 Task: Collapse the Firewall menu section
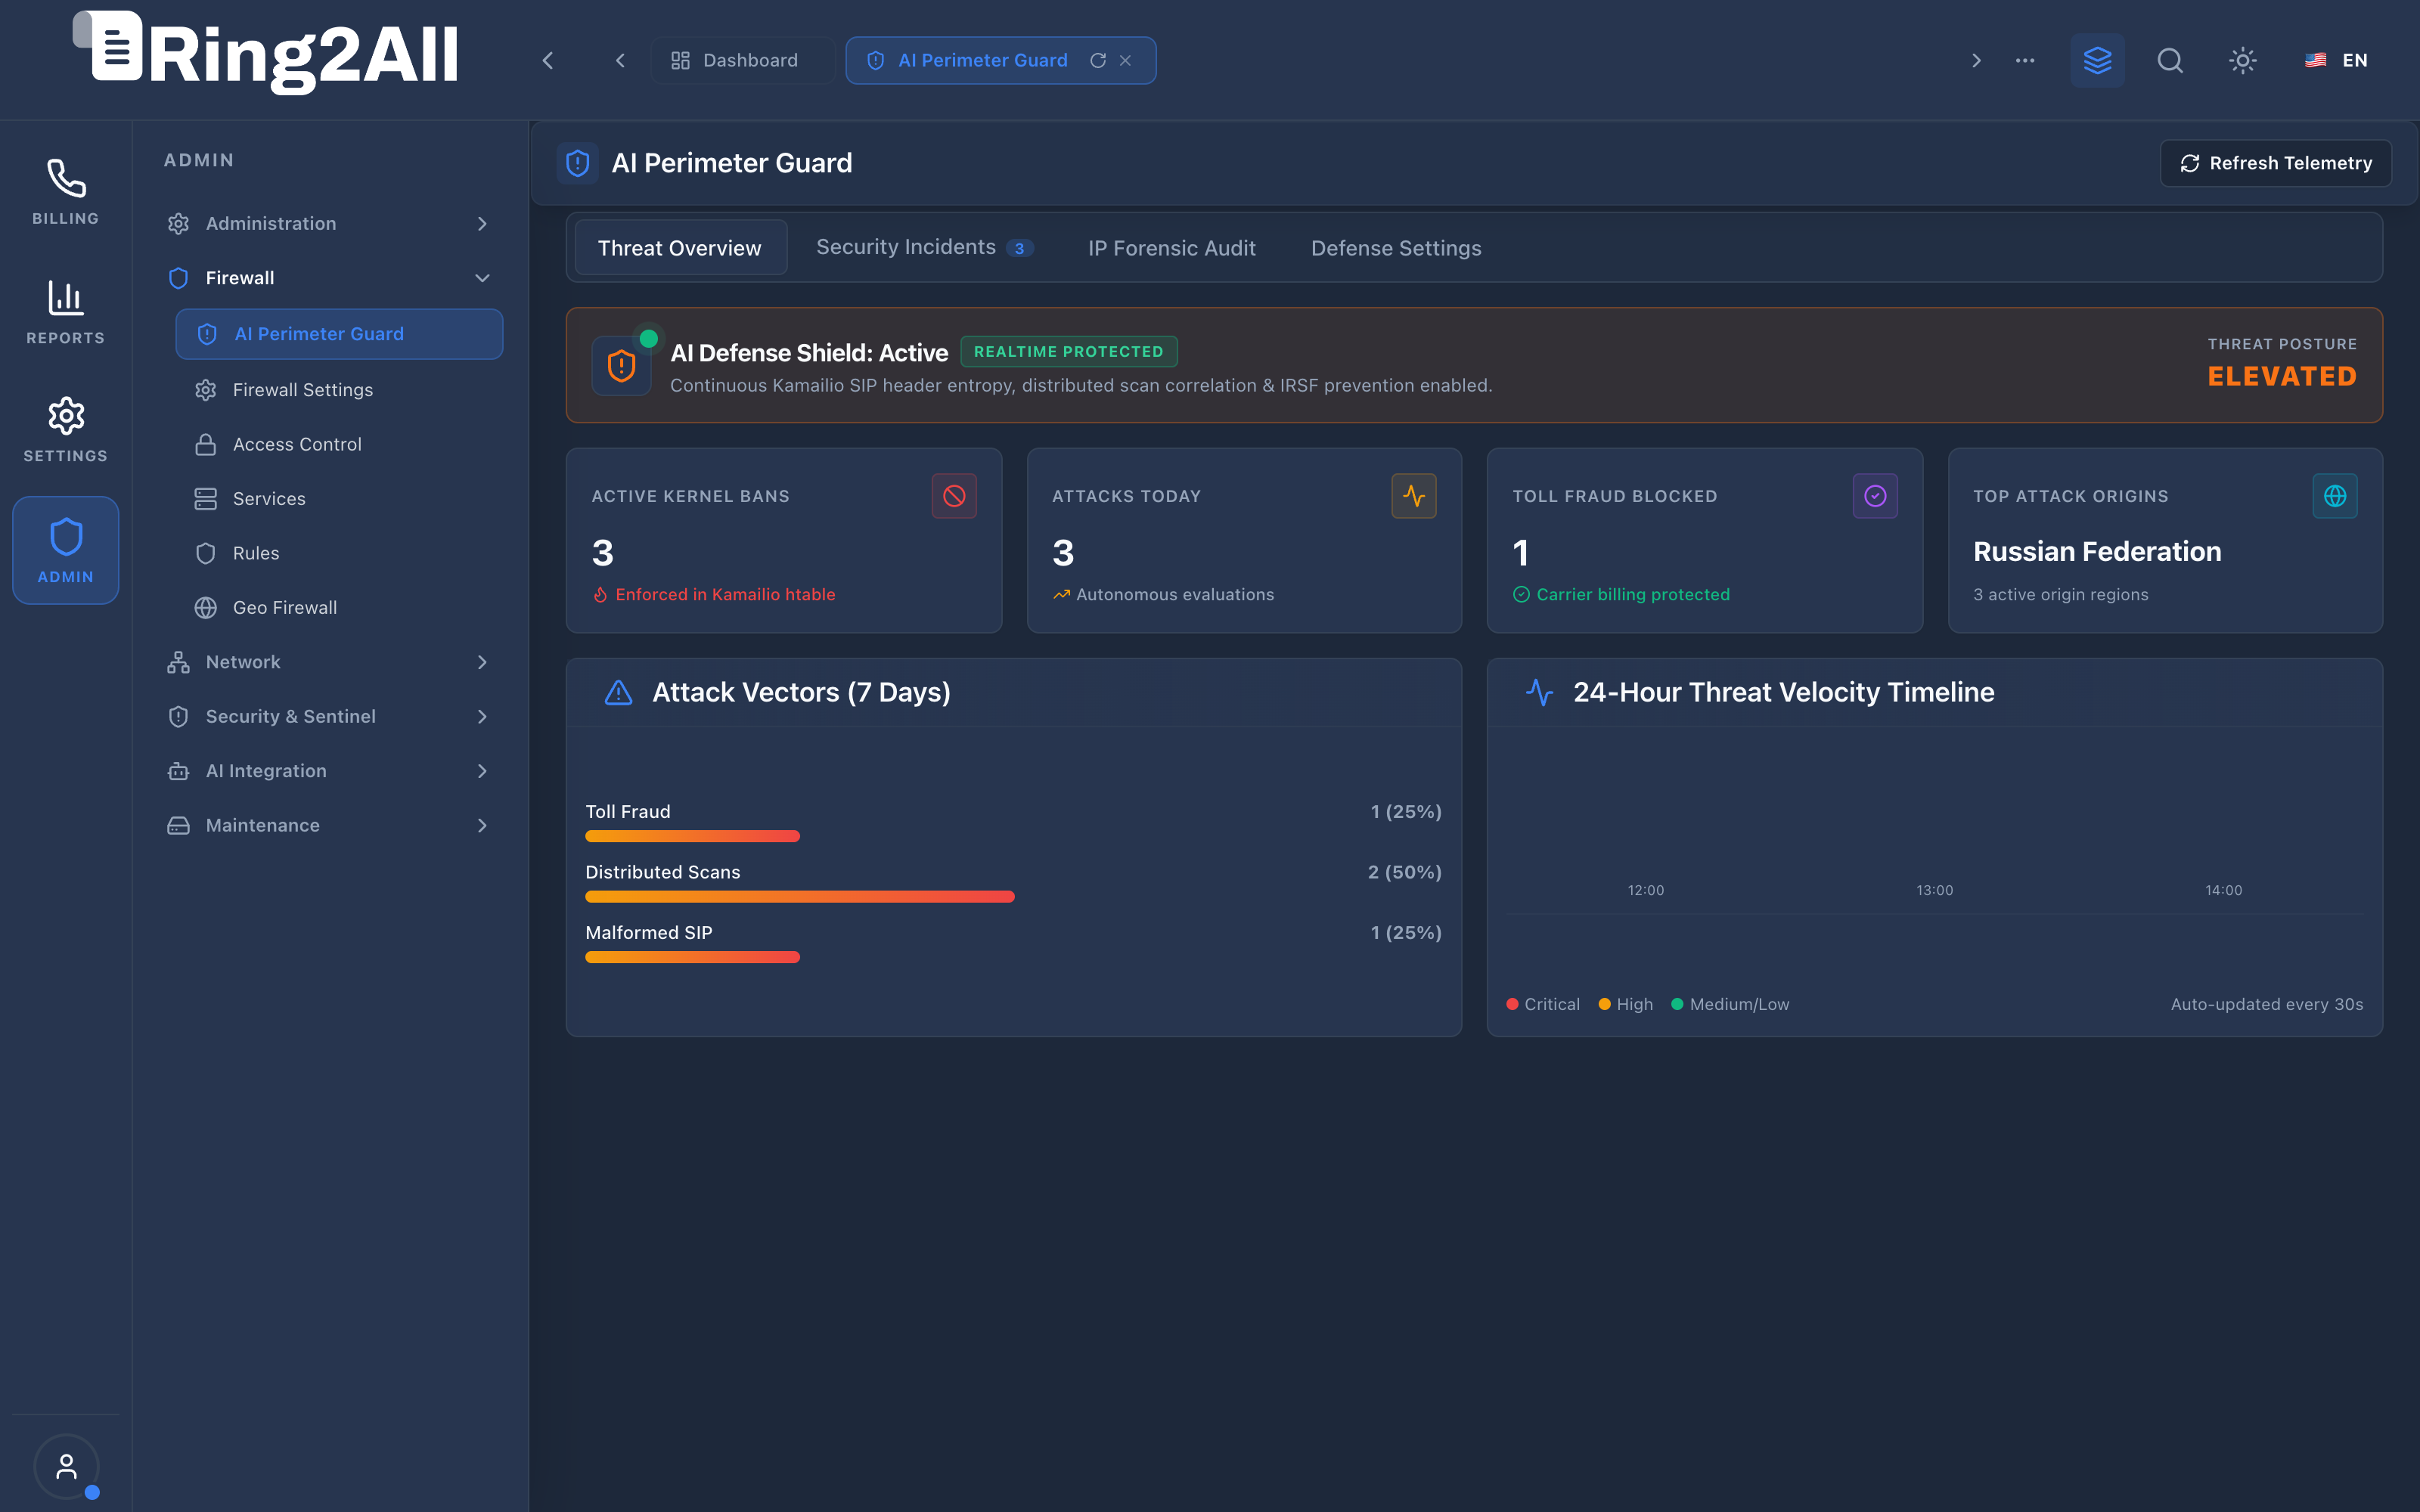pos(330,278)
